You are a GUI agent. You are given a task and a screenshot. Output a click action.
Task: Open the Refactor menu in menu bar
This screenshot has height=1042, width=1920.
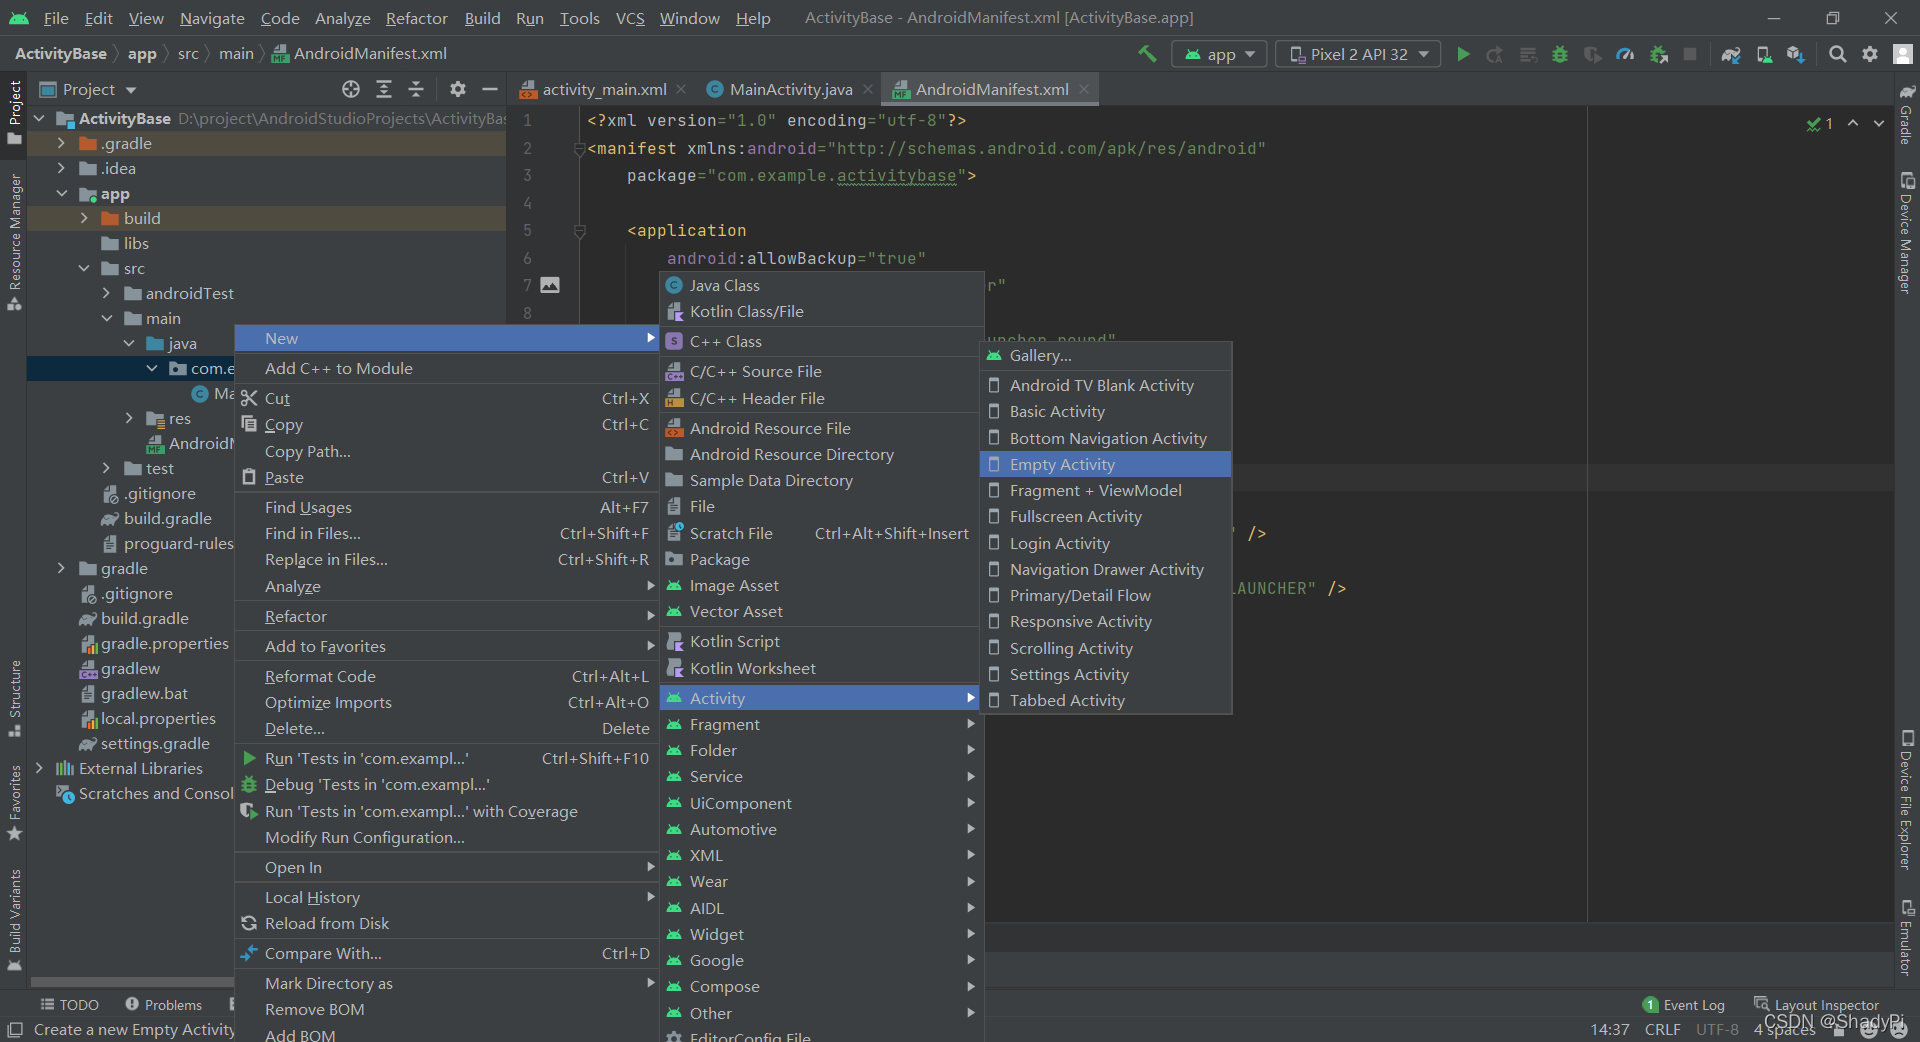416,18
